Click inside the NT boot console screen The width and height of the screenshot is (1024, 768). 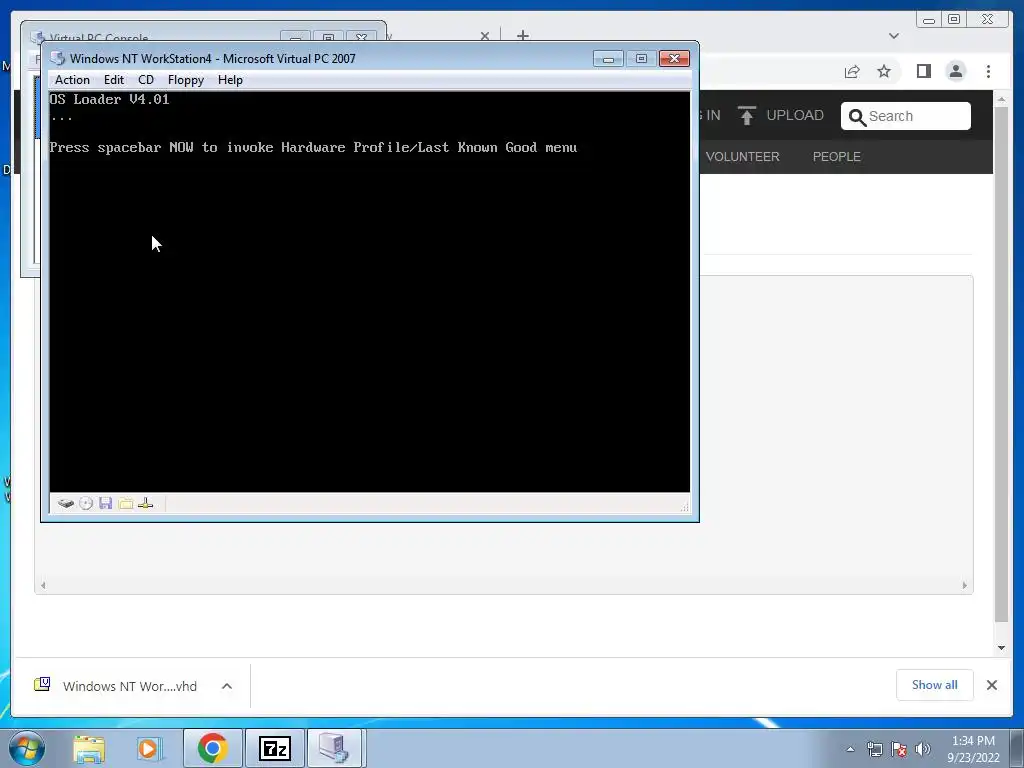[x=370, y=291]
